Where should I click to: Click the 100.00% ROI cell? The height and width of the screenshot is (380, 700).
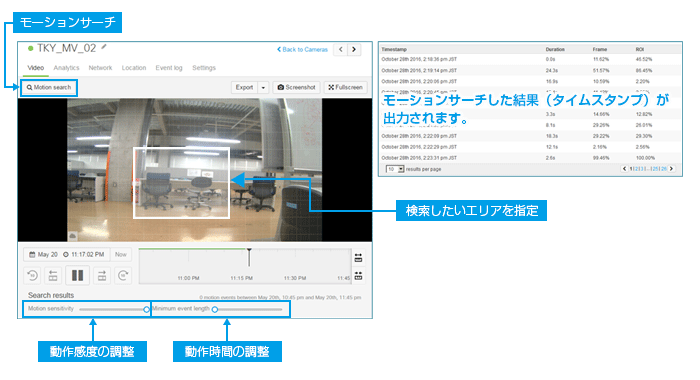645,158
